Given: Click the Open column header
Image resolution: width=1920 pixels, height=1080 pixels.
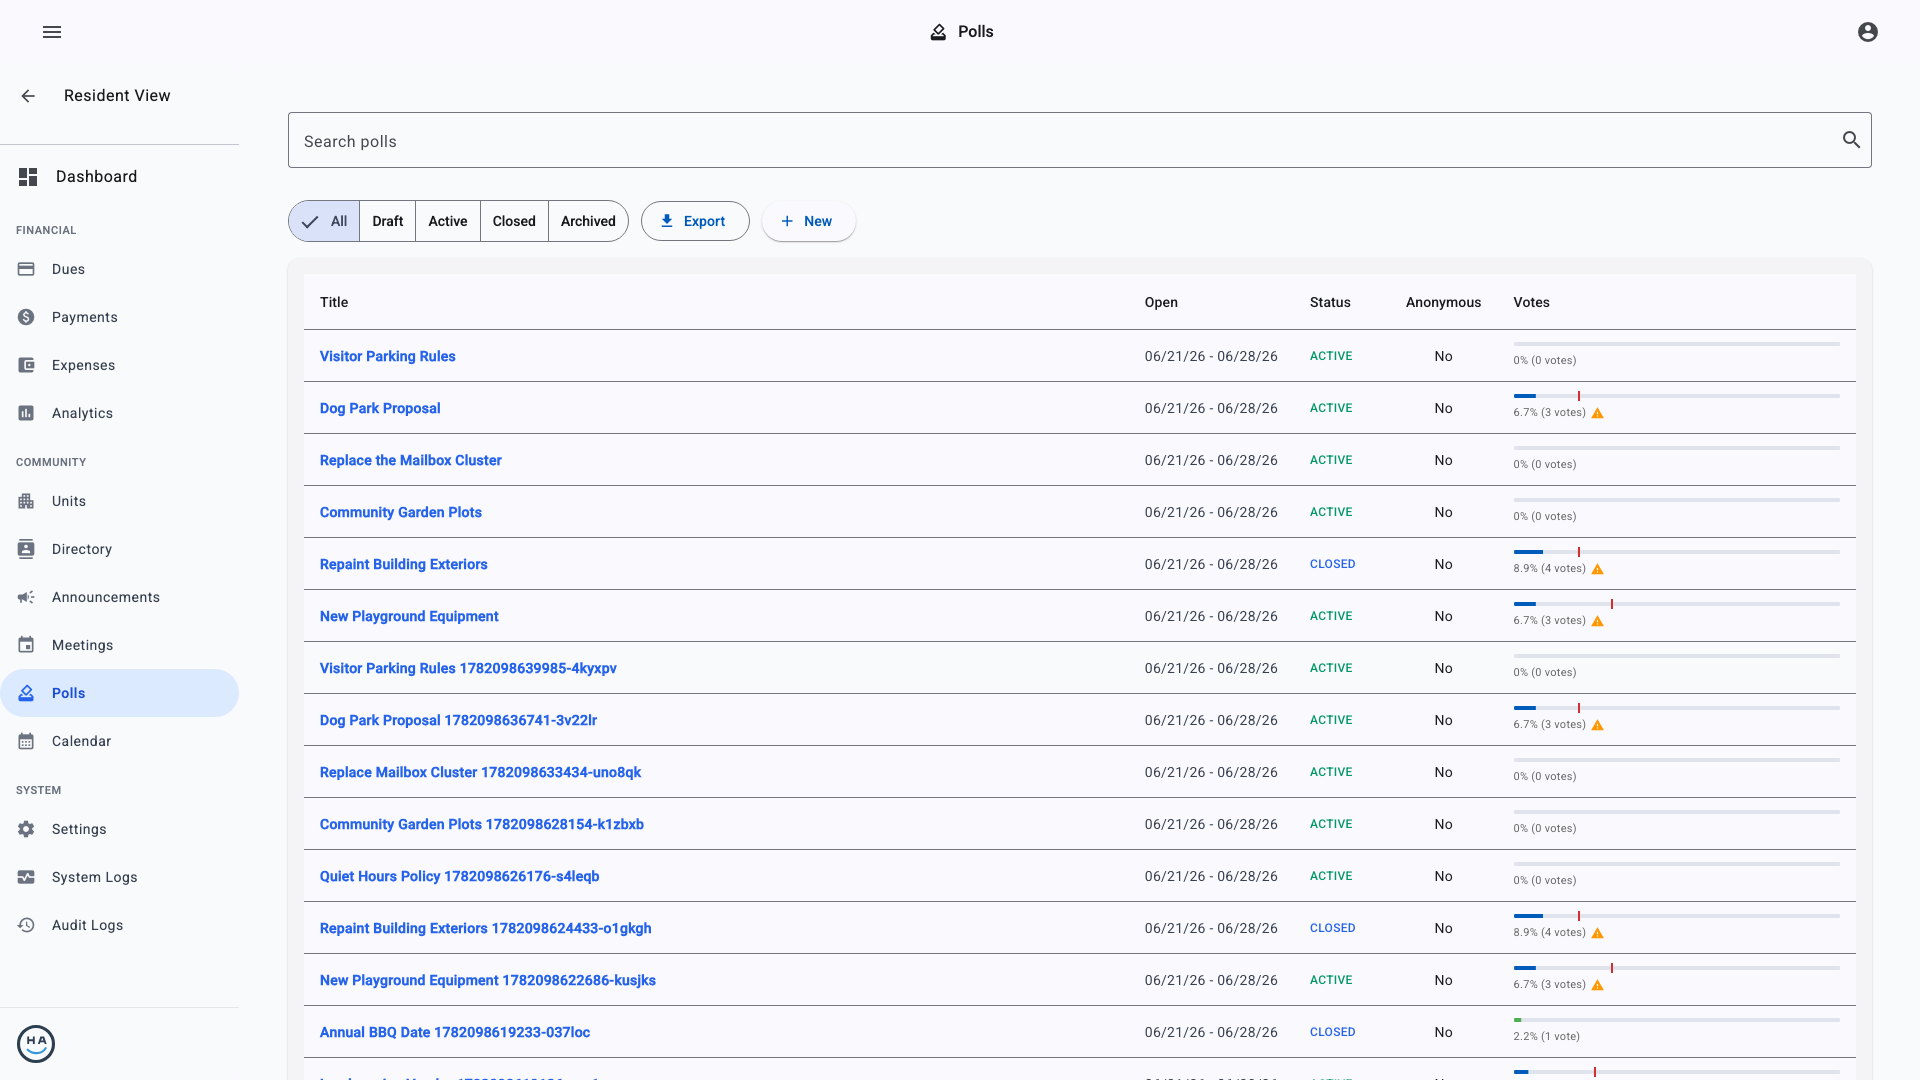Looking at the screenshot, I should [x=1161, y=302].
